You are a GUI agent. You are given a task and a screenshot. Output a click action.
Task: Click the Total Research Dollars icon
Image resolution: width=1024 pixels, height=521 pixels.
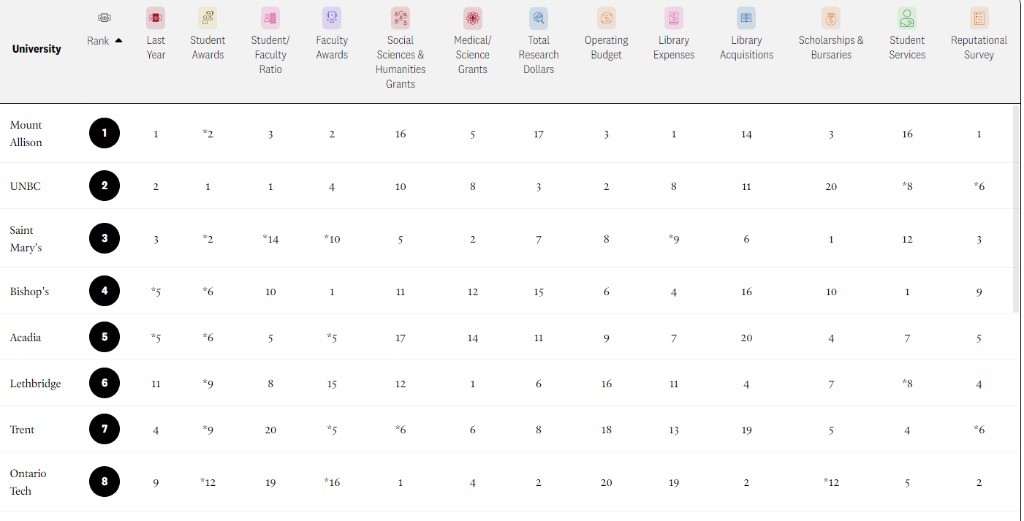click(539, 18)
